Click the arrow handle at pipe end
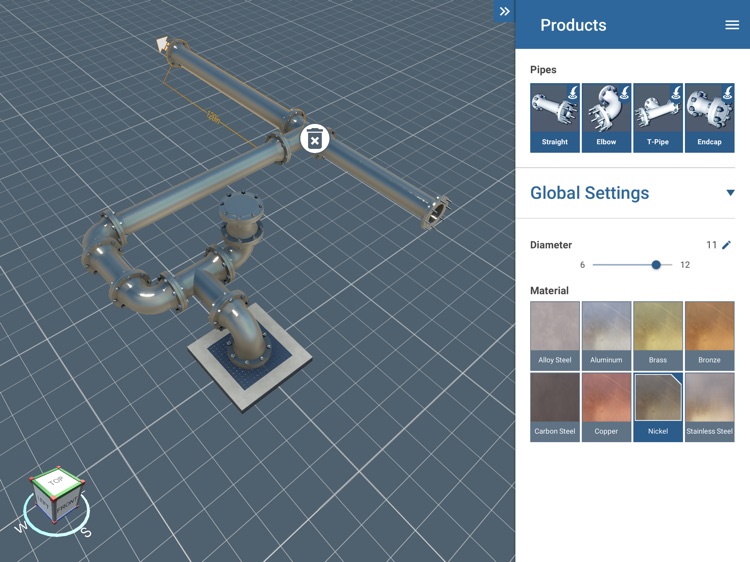Screen dimensions: 750x562 coord(162,44)
